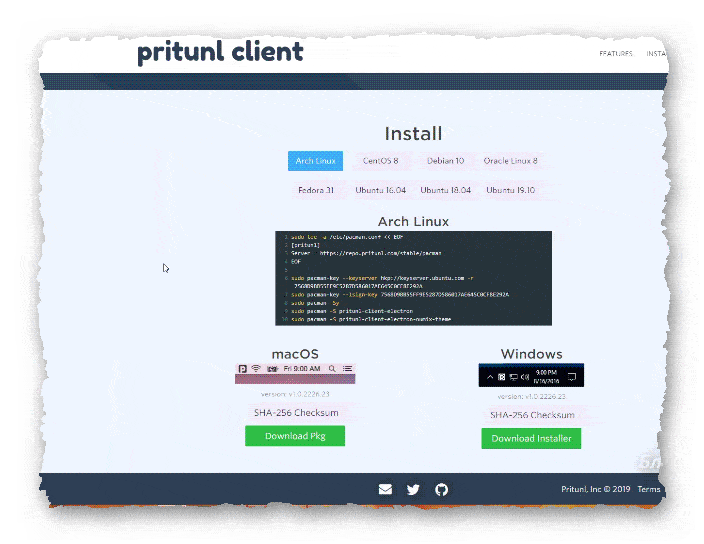Open the Twitter icon in footer
The width and height of the screenshot is (704, 544).
pos(413,489)
